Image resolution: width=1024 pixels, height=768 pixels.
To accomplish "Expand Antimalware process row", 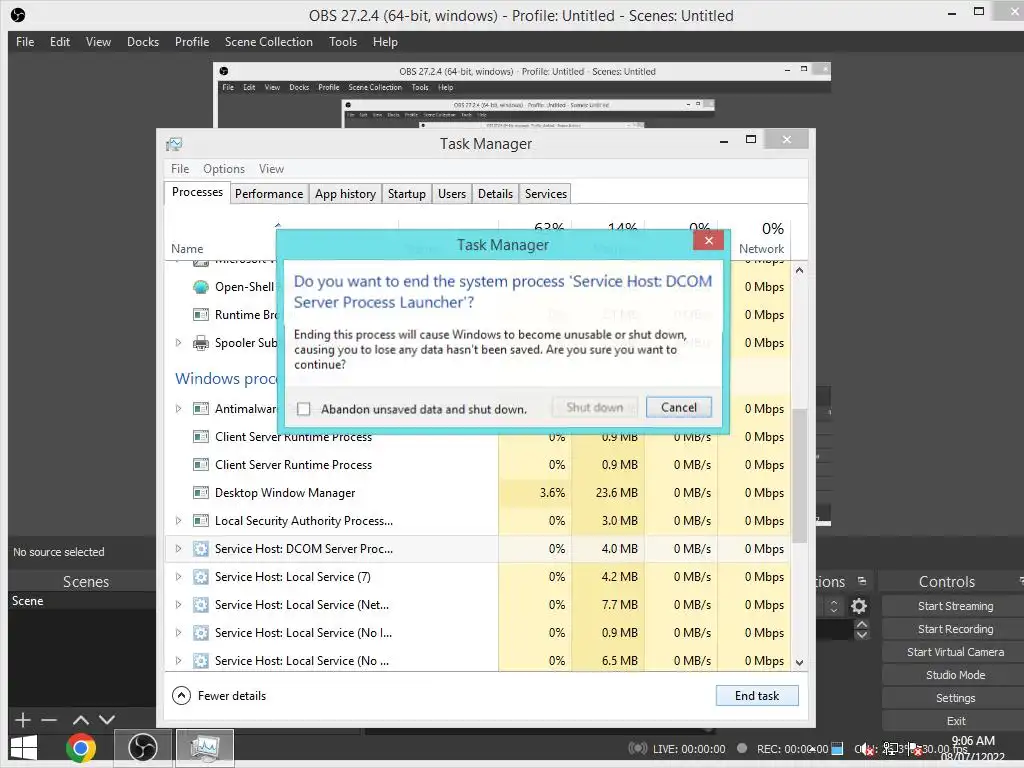I will tap(178, 409).
